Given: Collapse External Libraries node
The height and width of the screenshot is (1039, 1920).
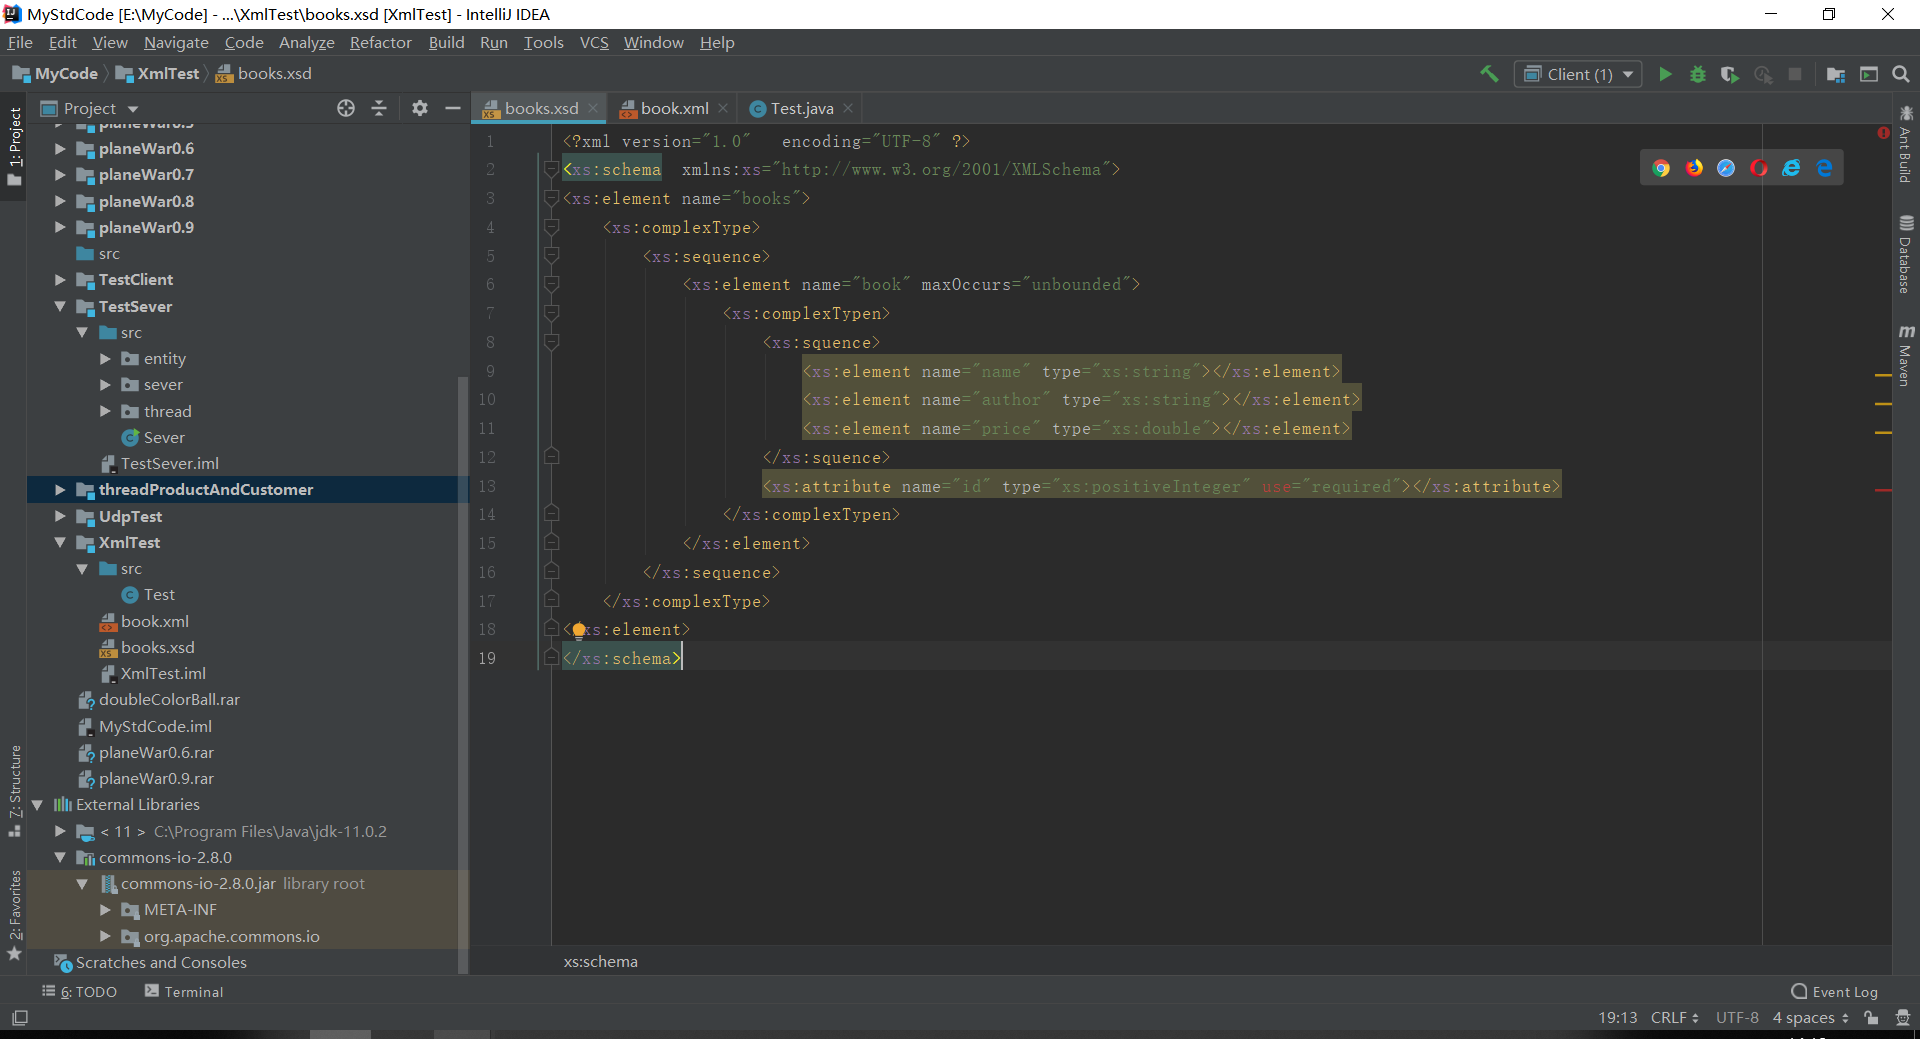Looking at the screenshot, I should click(x=37, y=805).
